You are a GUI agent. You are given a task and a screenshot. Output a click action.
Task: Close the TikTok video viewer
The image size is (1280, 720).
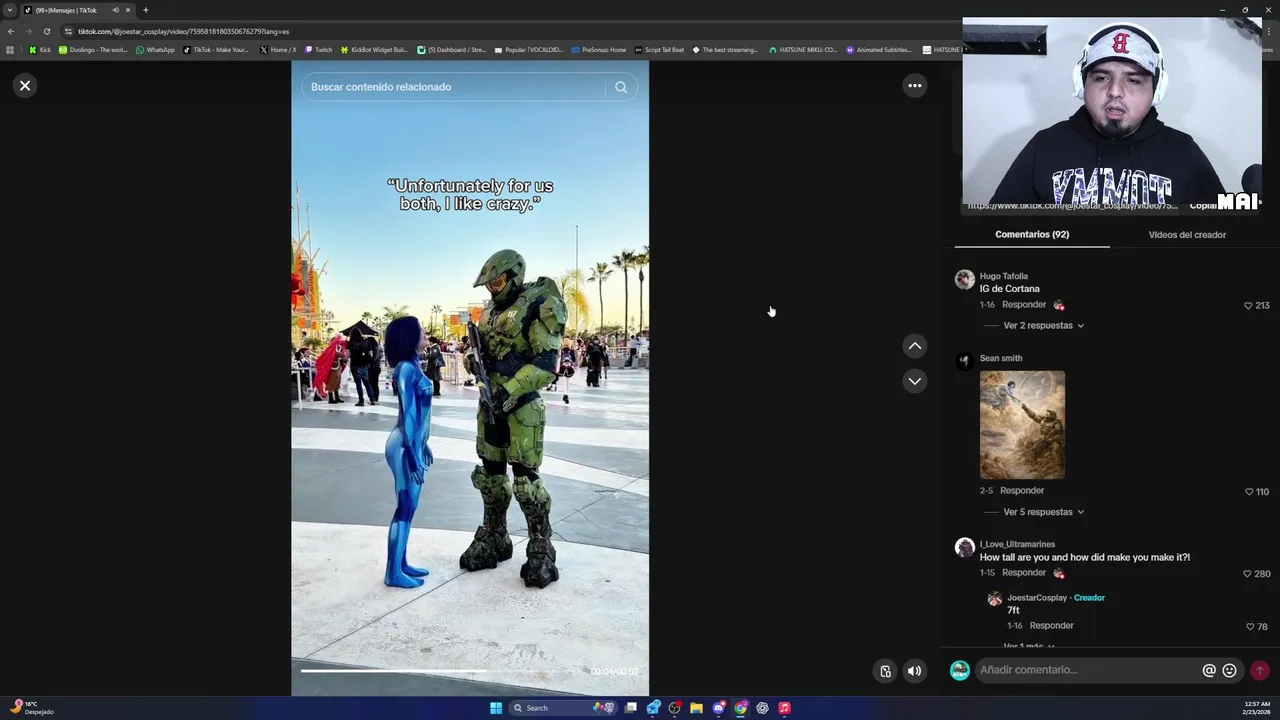(x=25, y=86)
